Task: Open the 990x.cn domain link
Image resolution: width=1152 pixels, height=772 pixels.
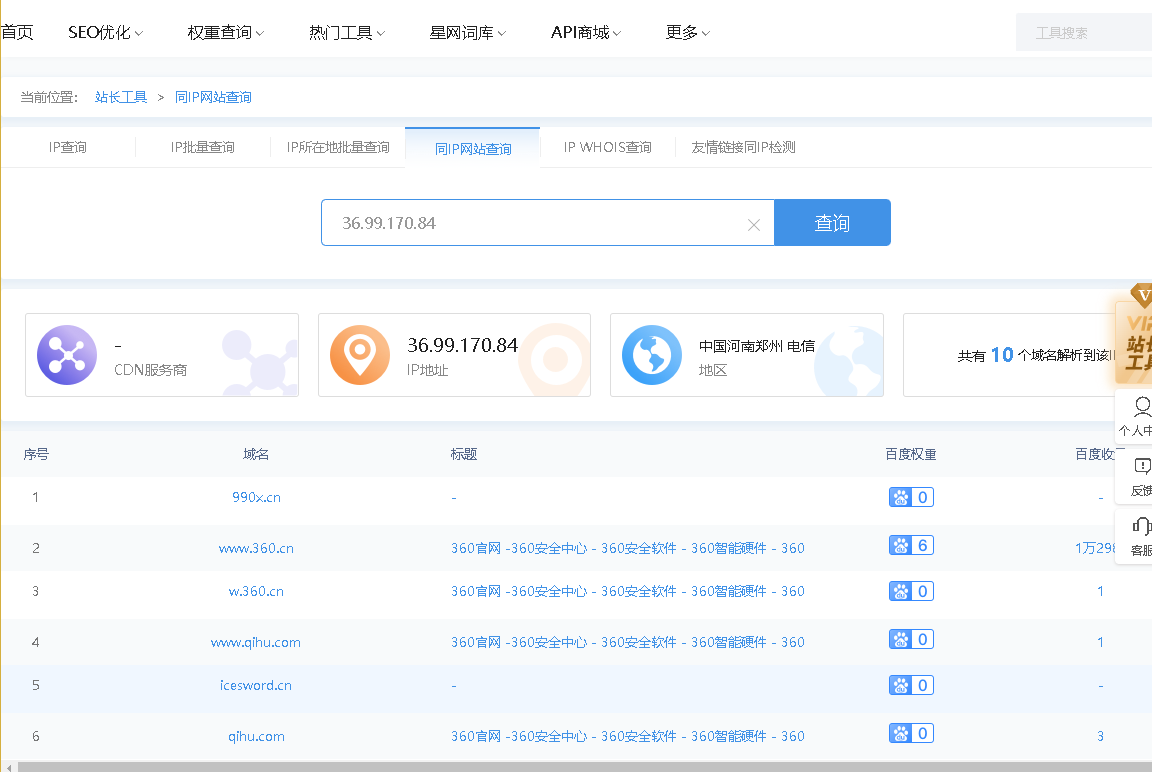Action: pos(256,497)
